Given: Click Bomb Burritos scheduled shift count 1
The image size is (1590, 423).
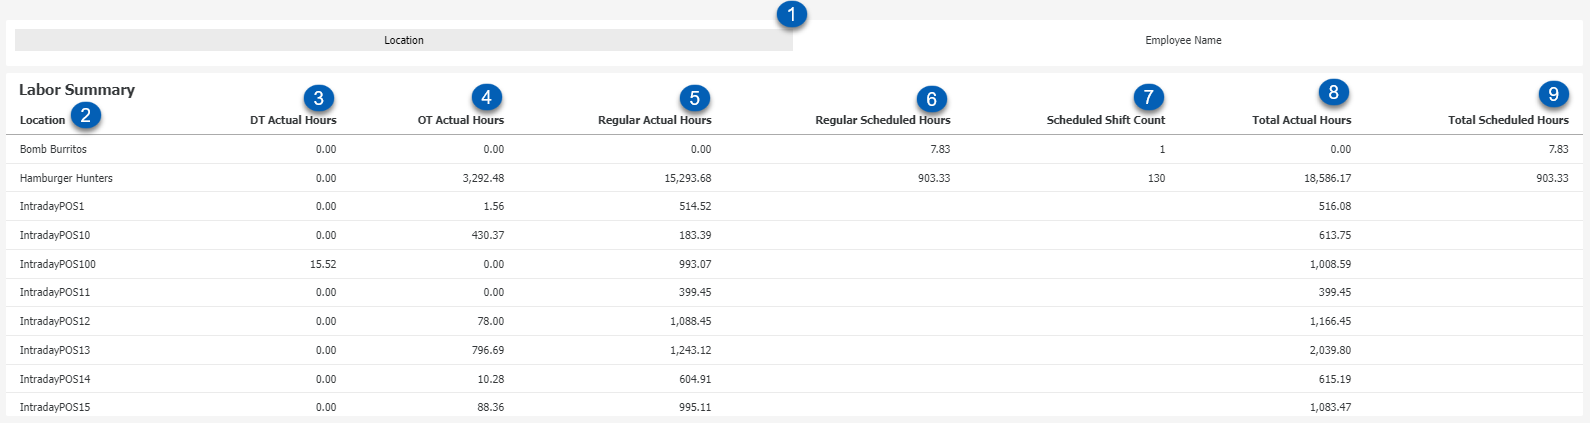Looking at the screenshot, I should pyautogui.click(x=1162, y=149).
